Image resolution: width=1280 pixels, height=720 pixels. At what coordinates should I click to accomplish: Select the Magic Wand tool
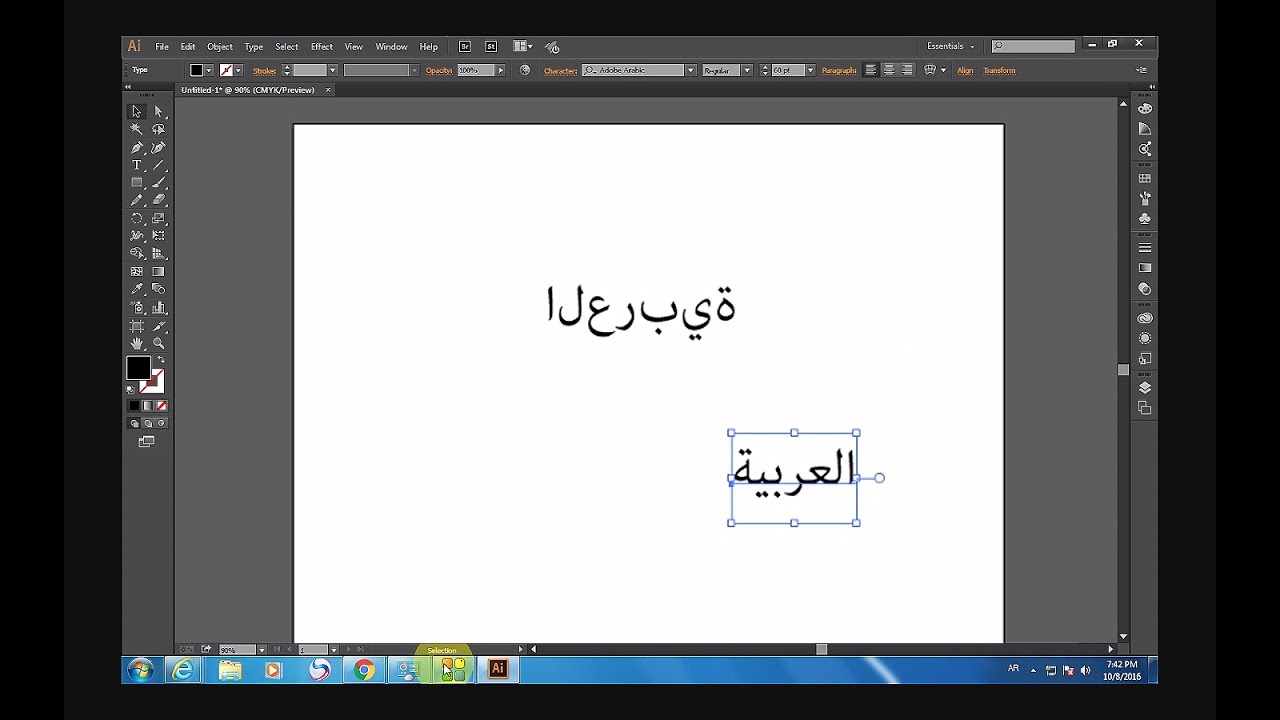point(137,129)
